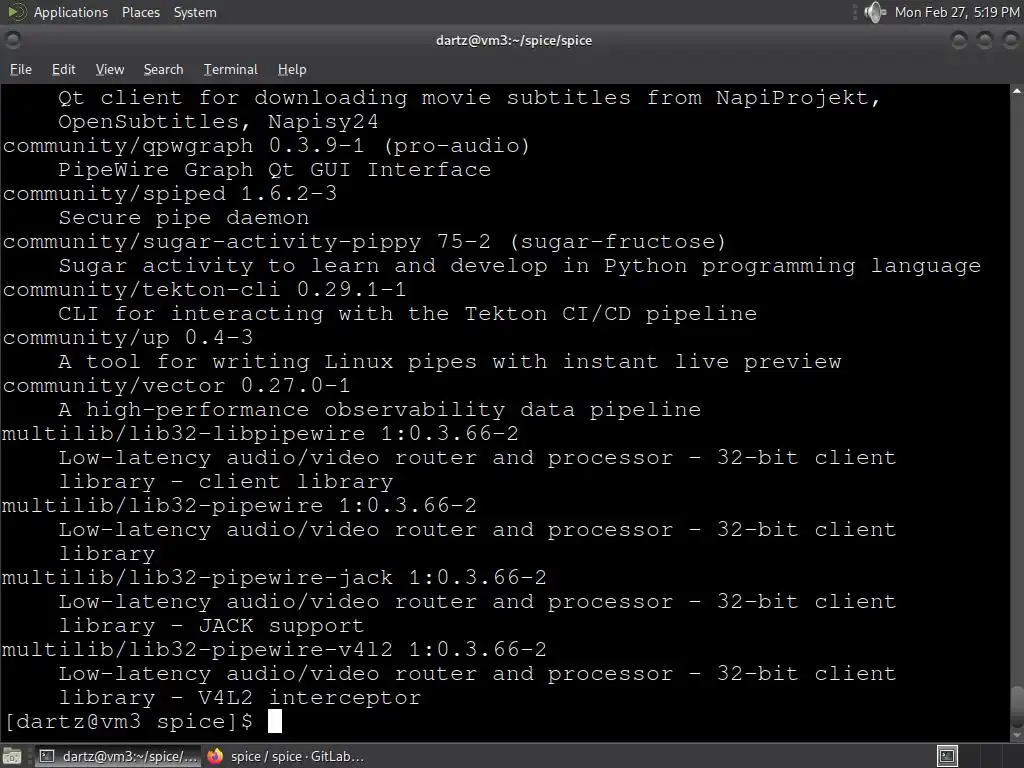
Task: Click the show desktop icon in bottom panel
Action: [x=12, y=756]
